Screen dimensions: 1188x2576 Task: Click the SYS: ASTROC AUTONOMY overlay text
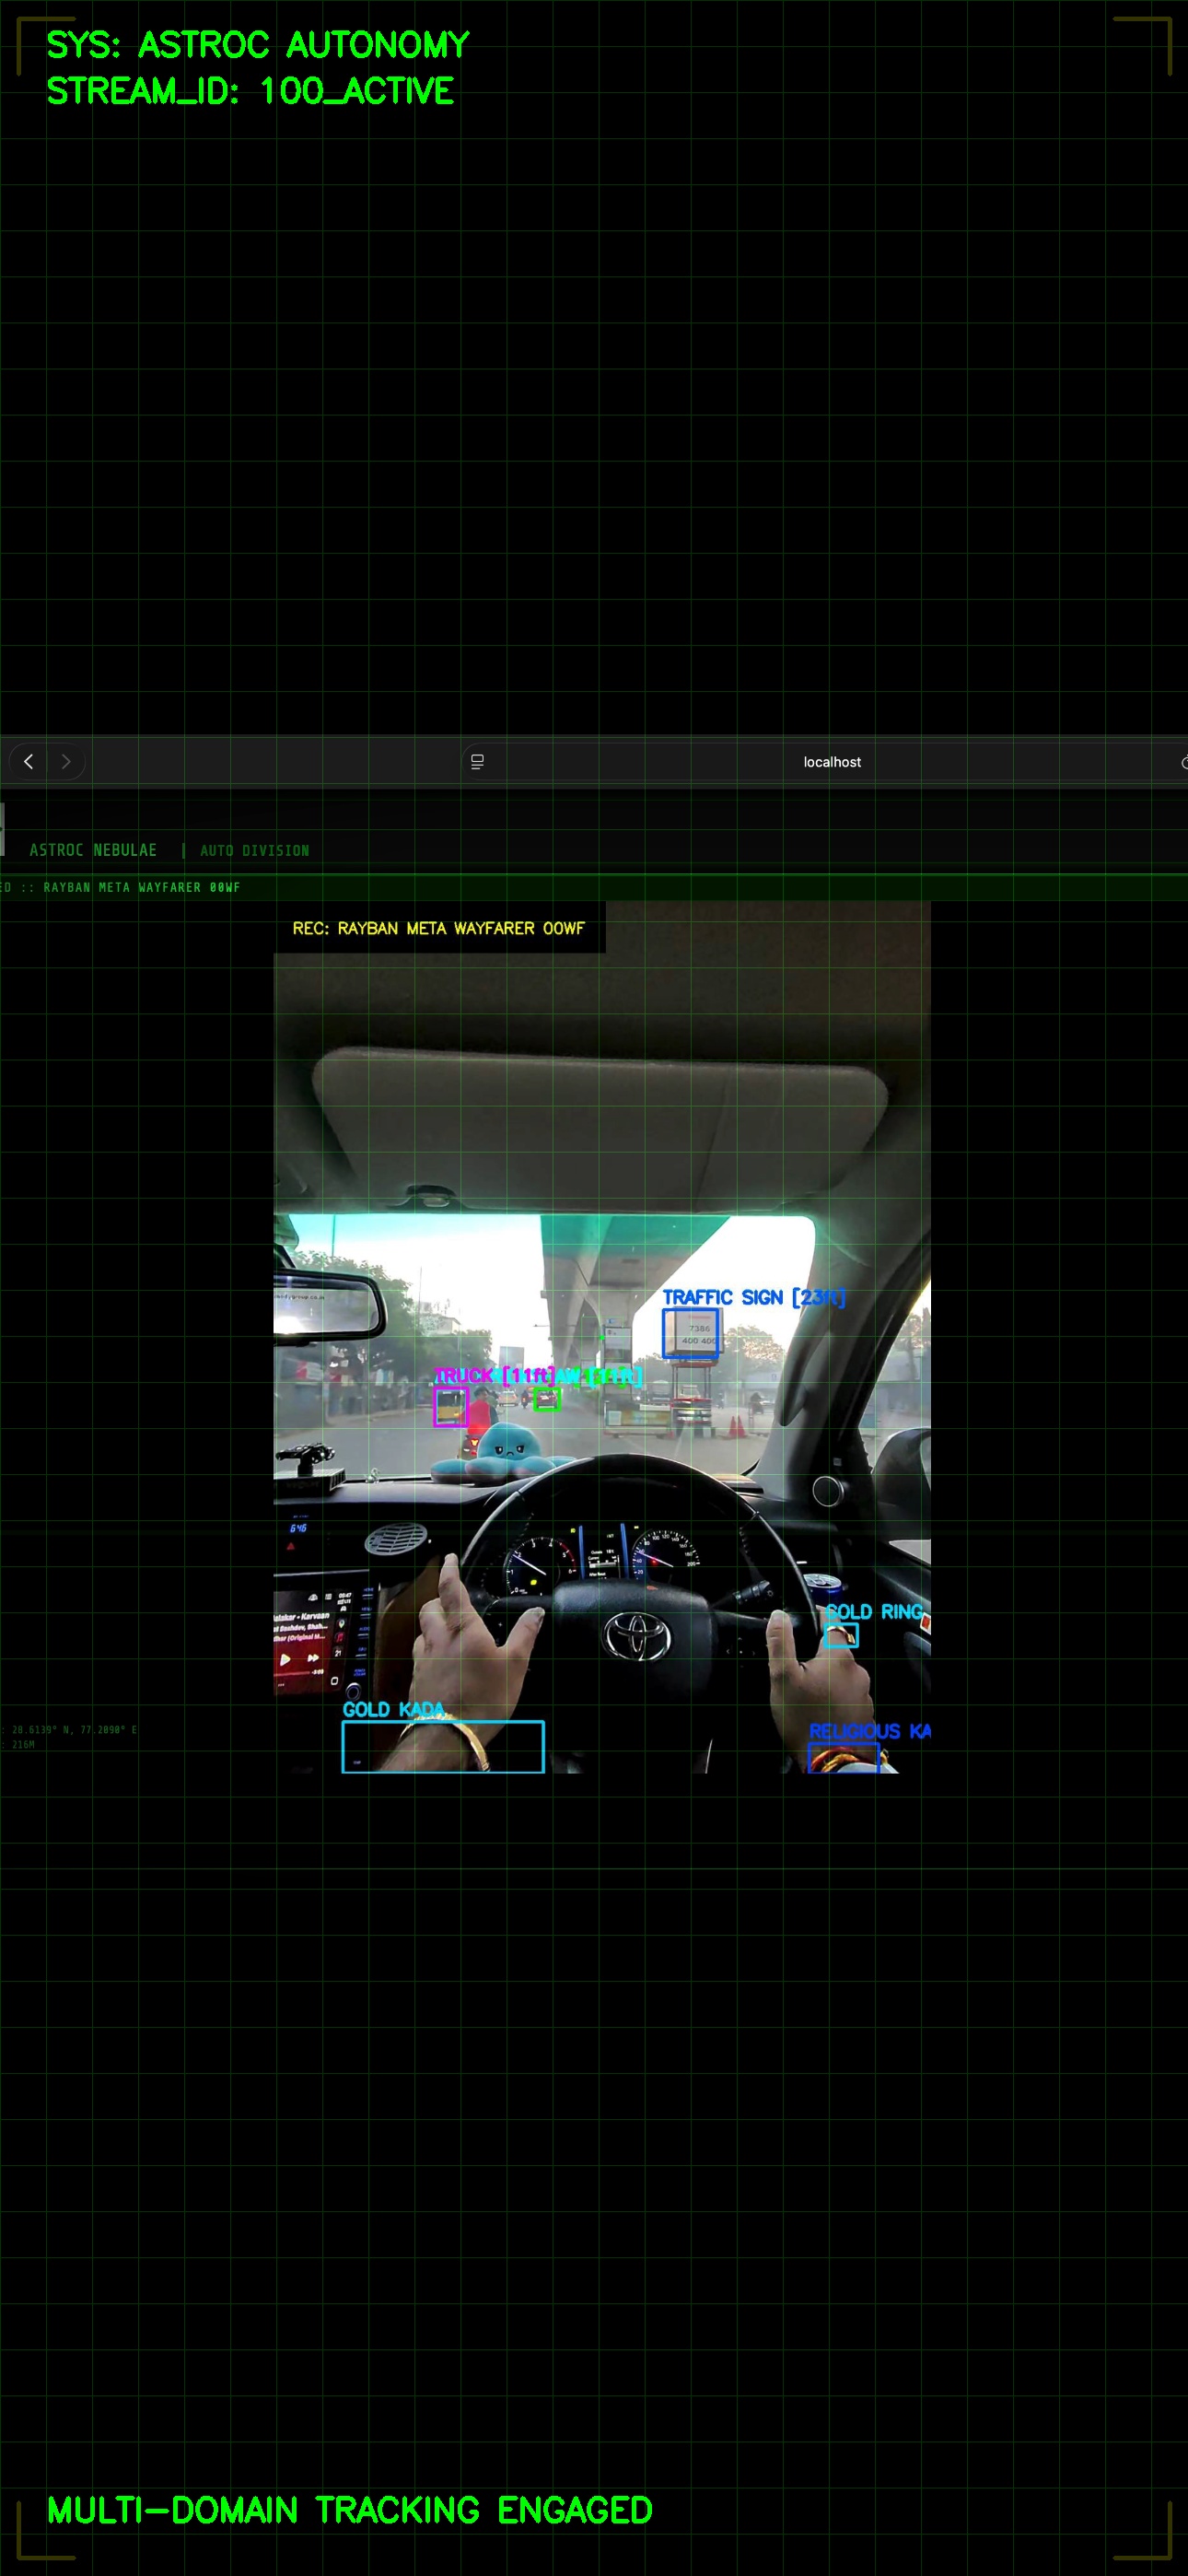coord(258,45)
